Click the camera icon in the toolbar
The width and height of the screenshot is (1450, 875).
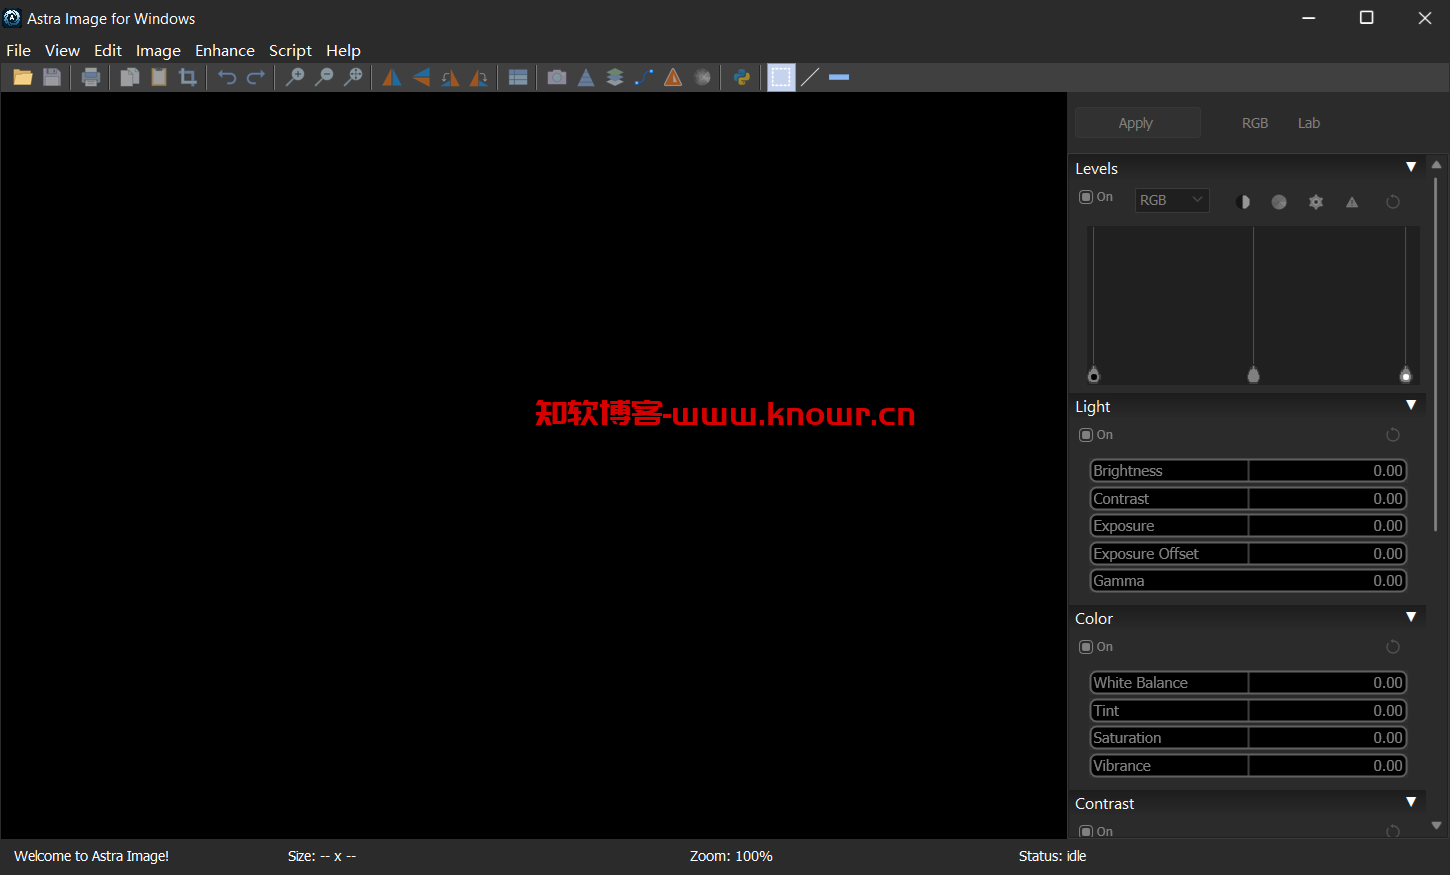[557, 77]
